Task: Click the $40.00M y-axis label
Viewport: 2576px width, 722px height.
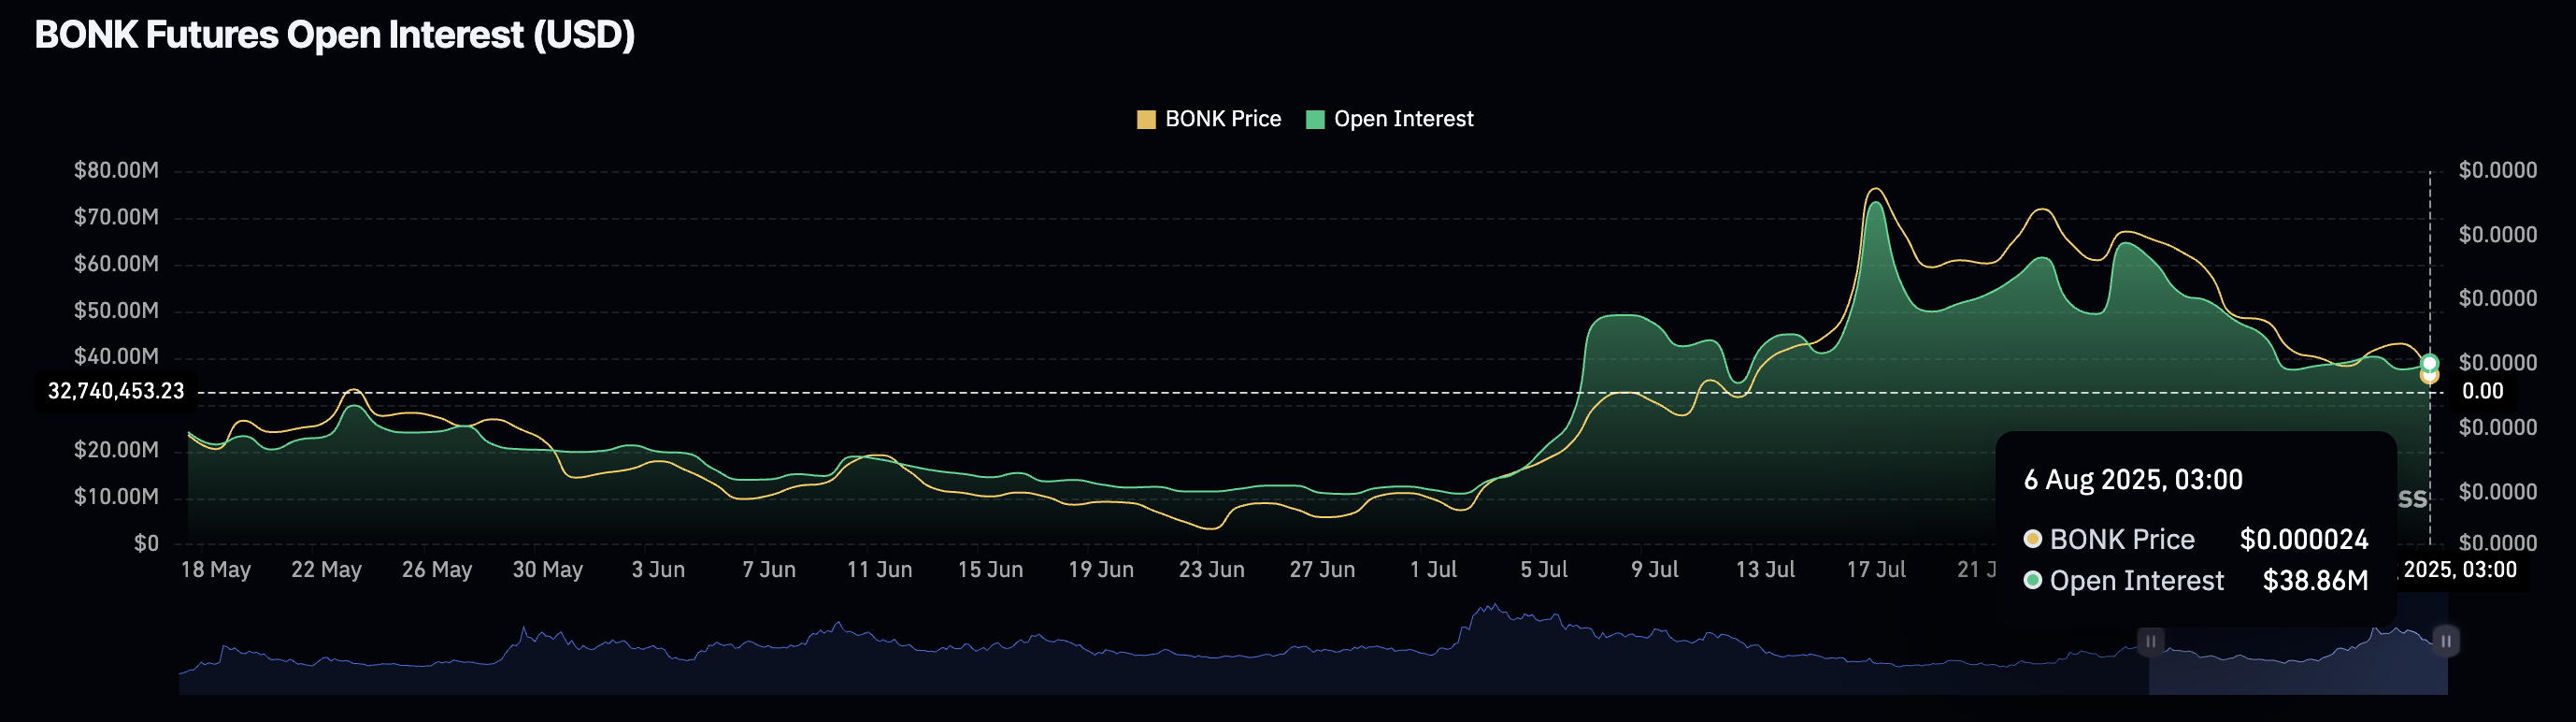Action: 116,357
